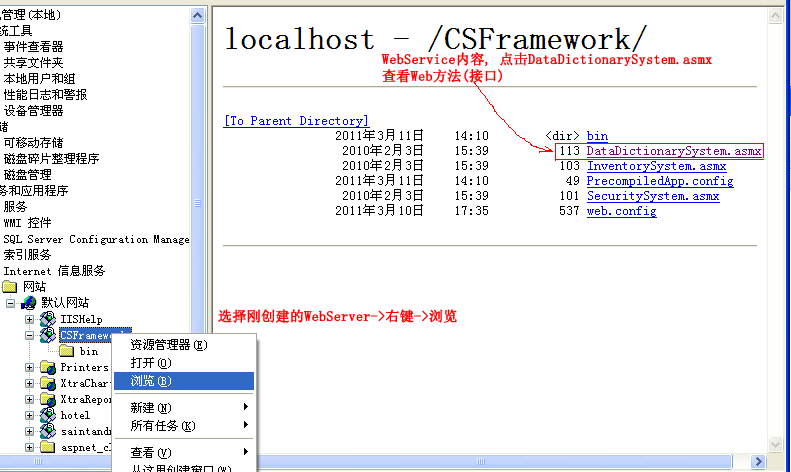Click the aspnet_client folder icon
The width and height of the screenshot is (791, 472).
click(47, 447)
